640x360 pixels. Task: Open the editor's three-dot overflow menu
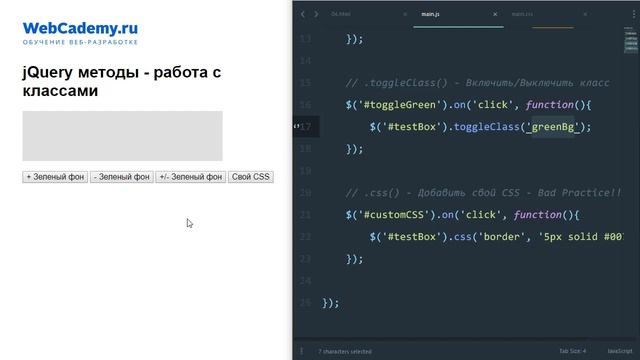coord(633,14)
